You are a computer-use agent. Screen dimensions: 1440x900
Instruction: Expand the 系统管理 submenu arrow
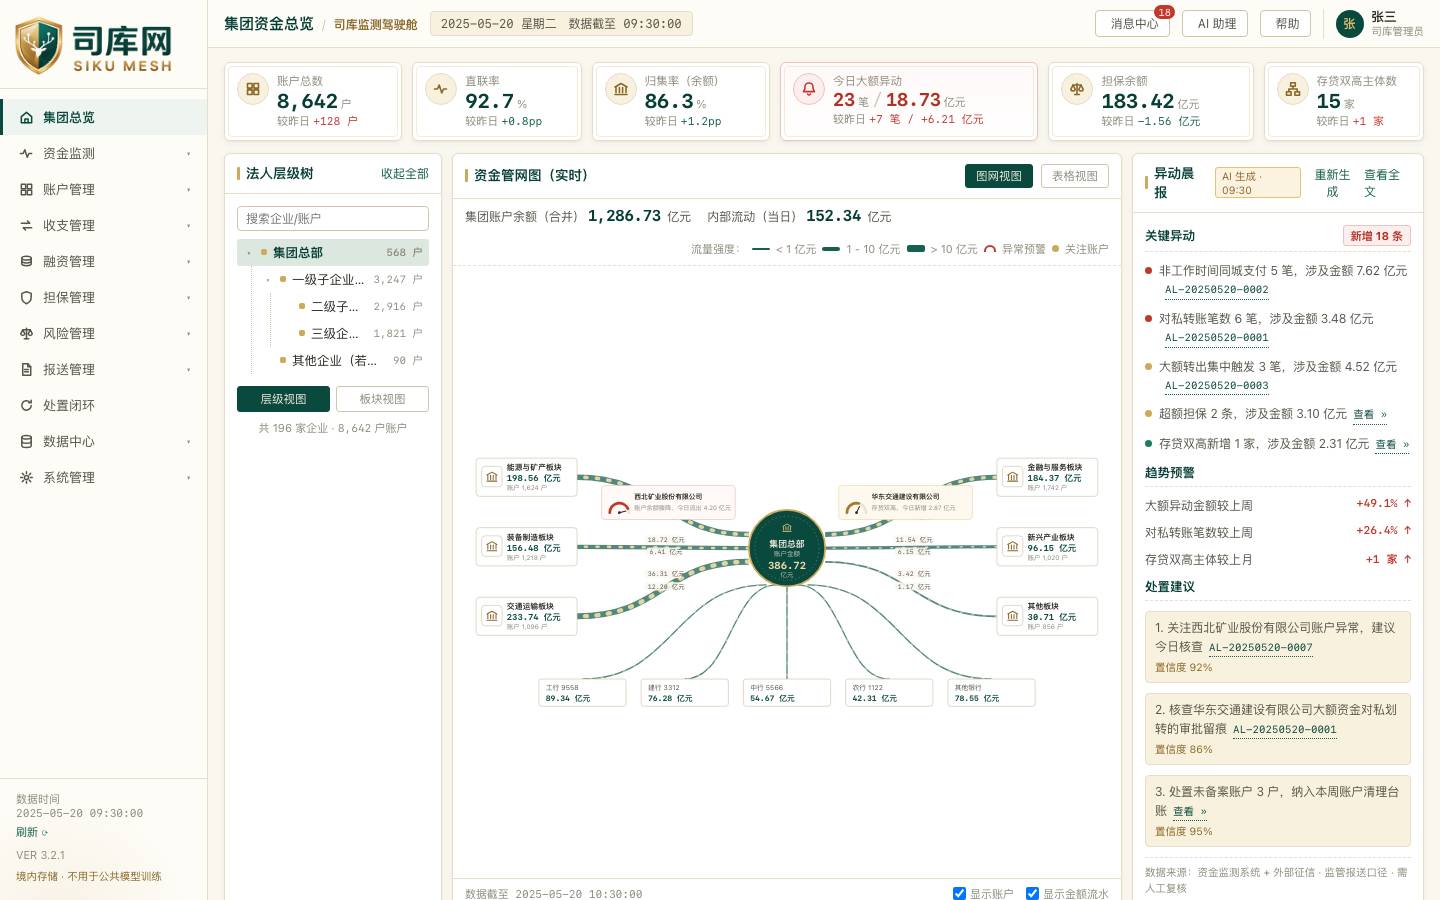[188, 478]
